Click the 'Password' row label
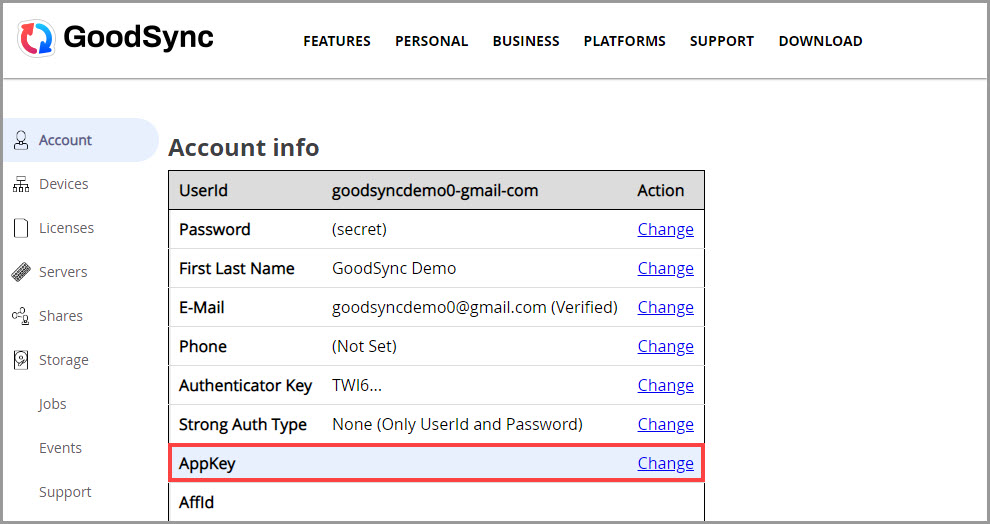The width and height of the screenshot is (990, 524). click(215, 229)
